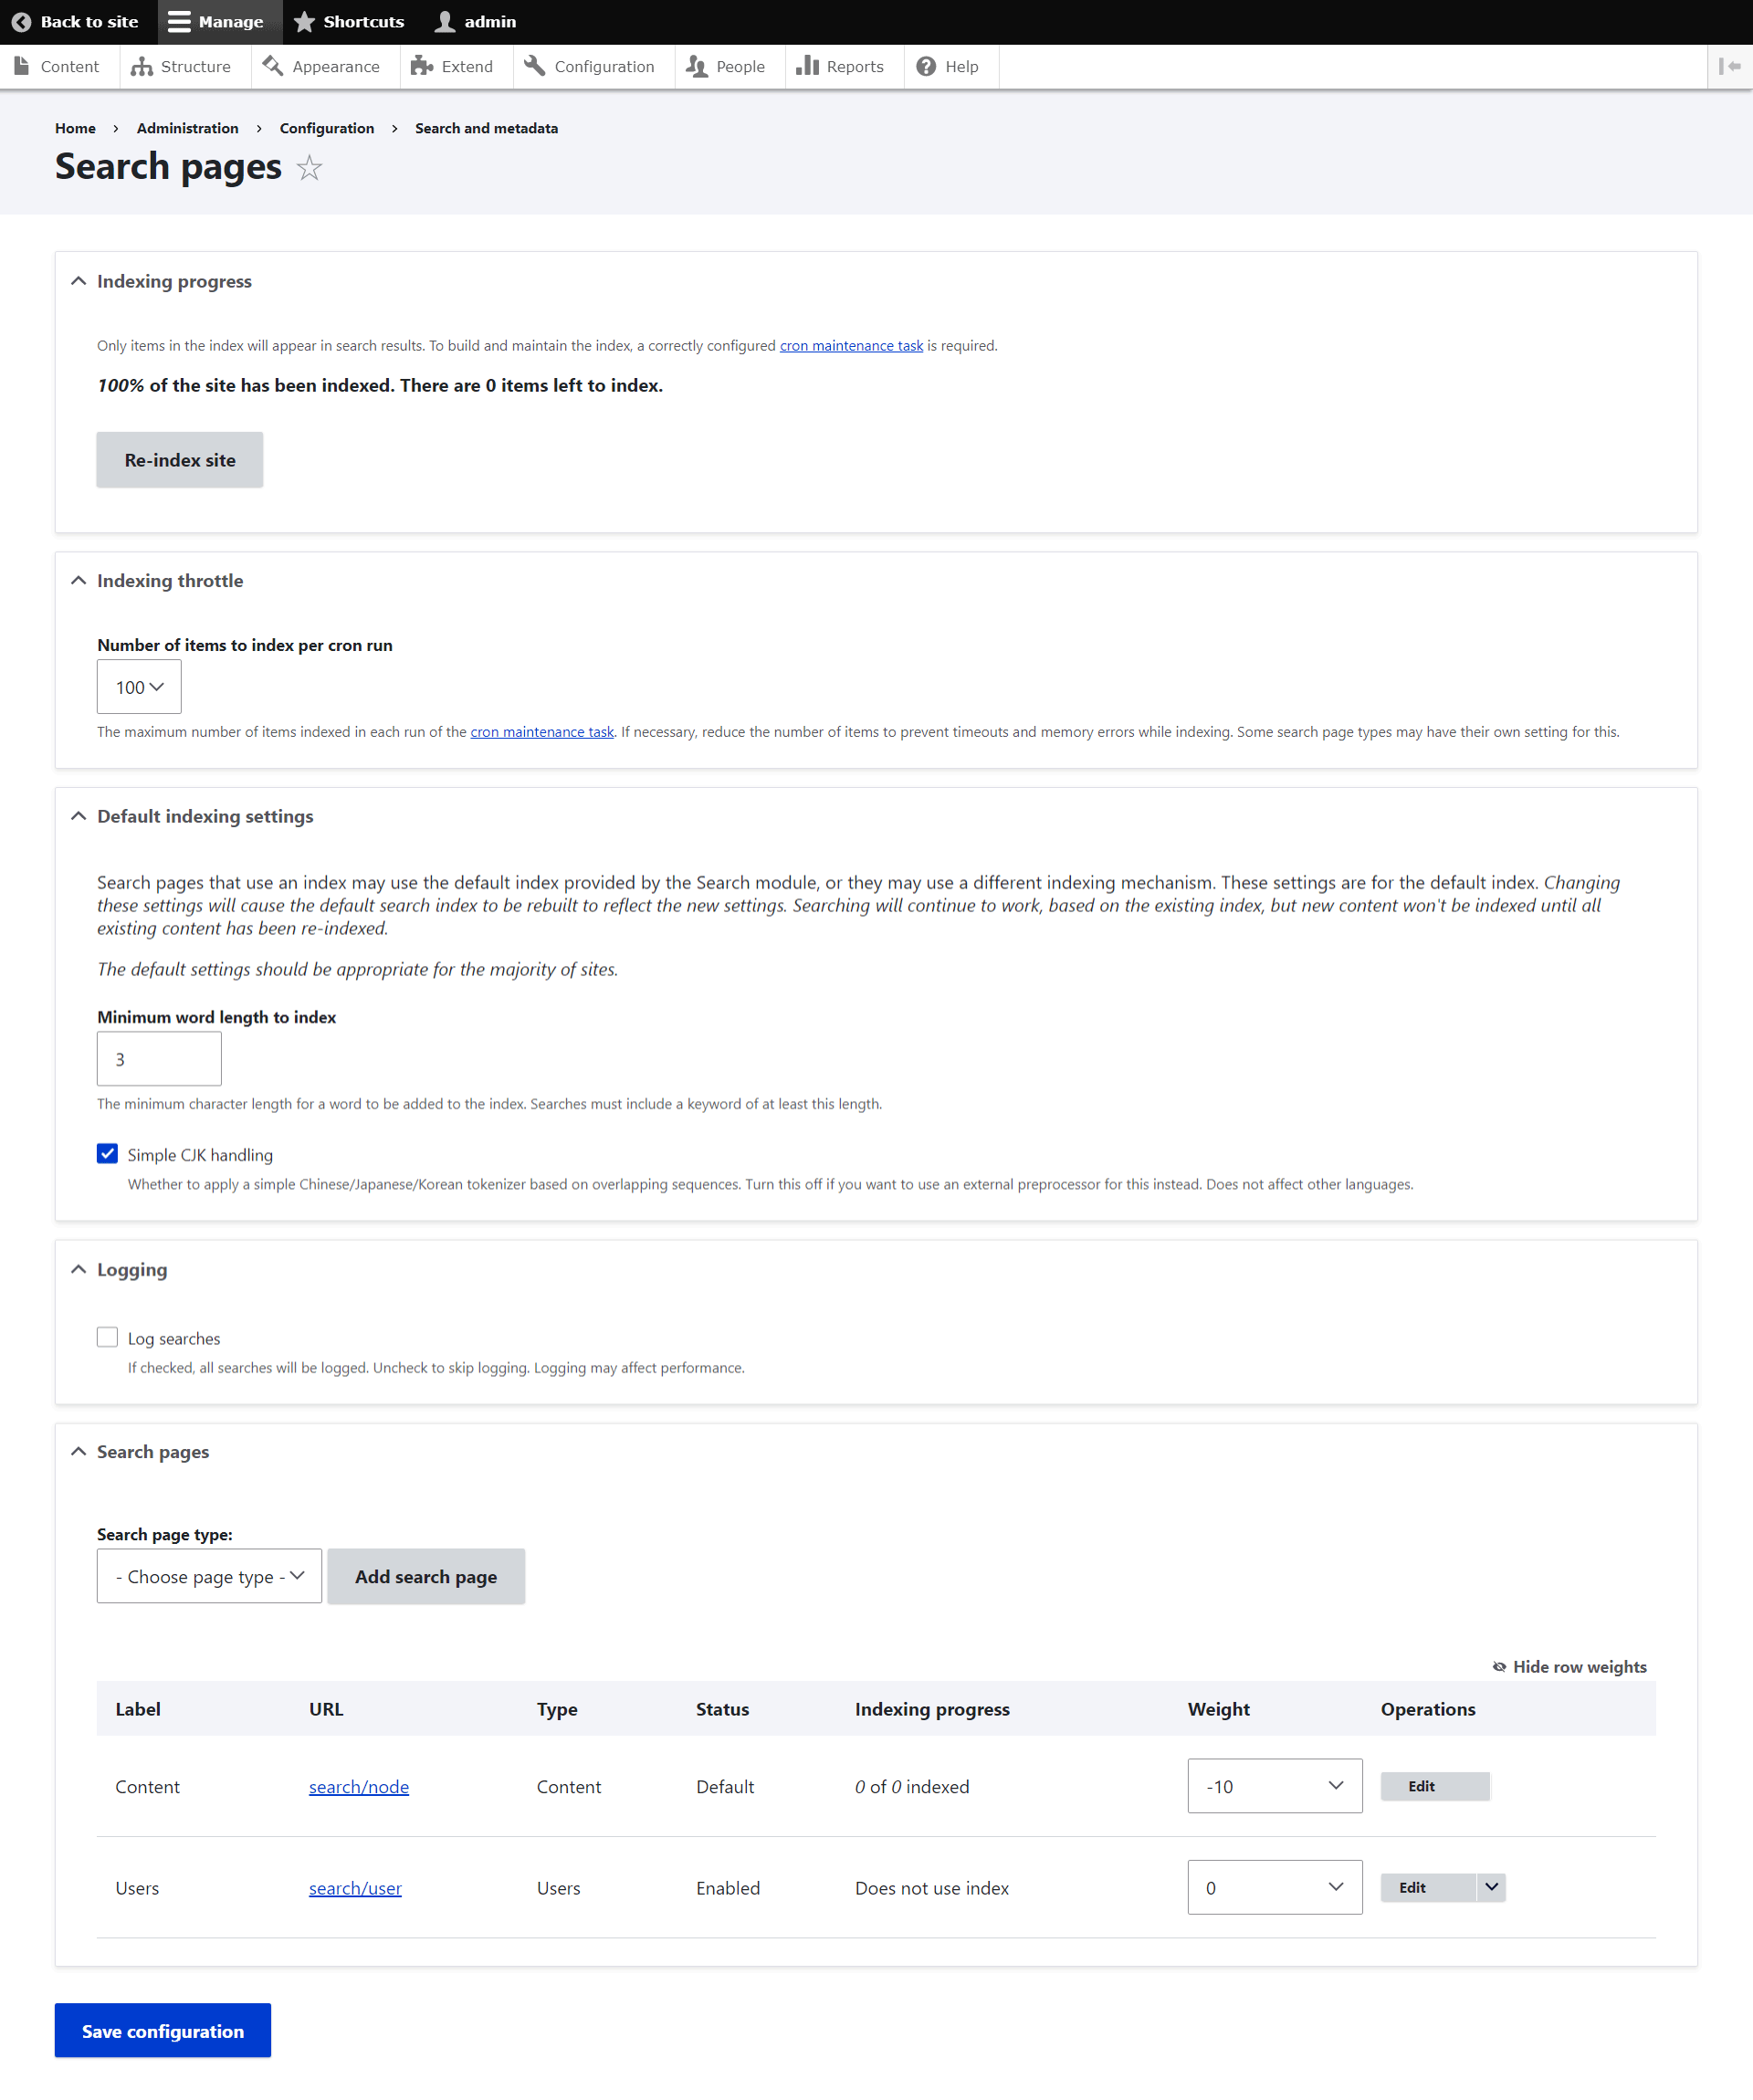1753x2100 pixels.
Task: Click the Re-index site button
Action: coord(180,460)
